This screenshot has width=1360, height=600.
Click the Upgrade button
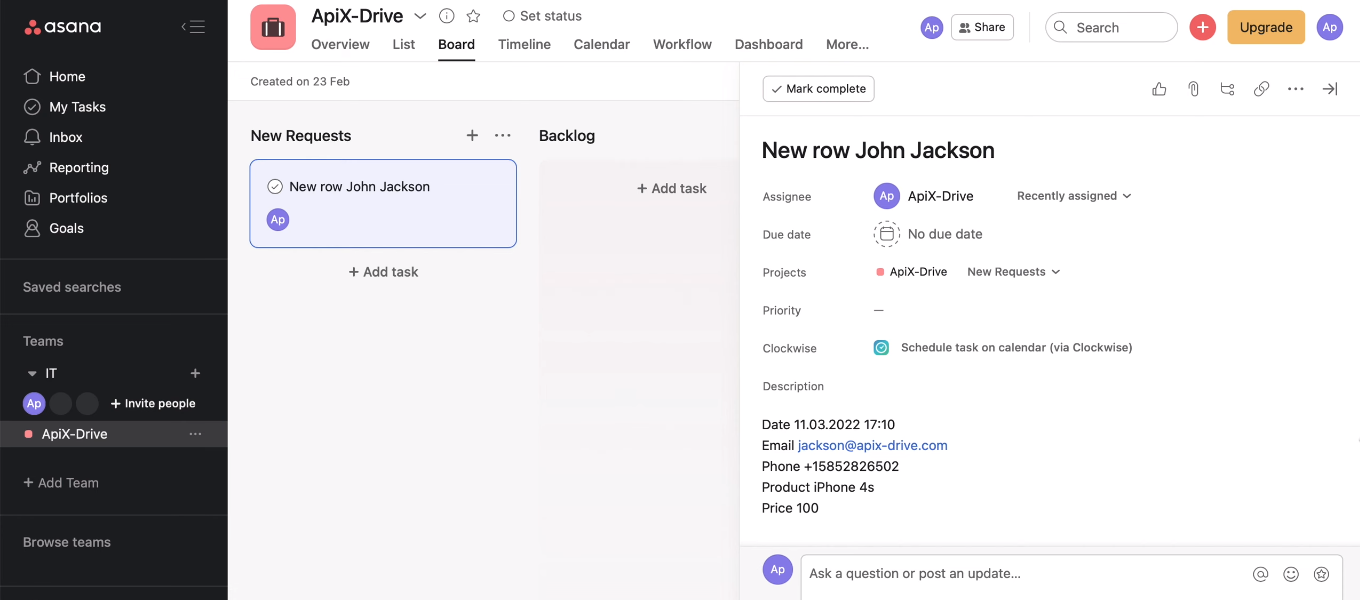[x=1266, y=27]
